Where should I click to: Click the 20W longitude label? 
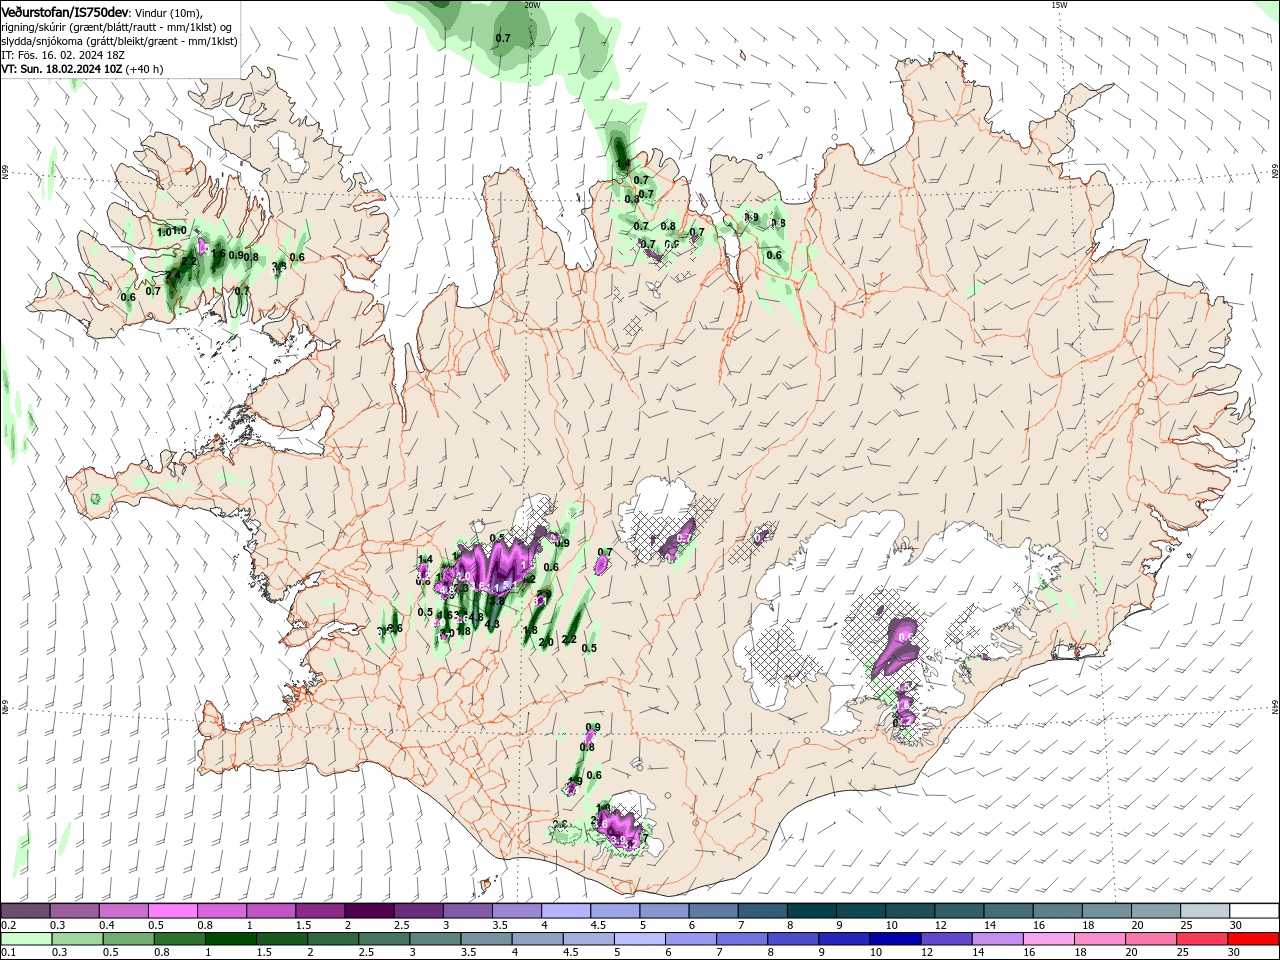pyautogui.click(x=532, y=5)
